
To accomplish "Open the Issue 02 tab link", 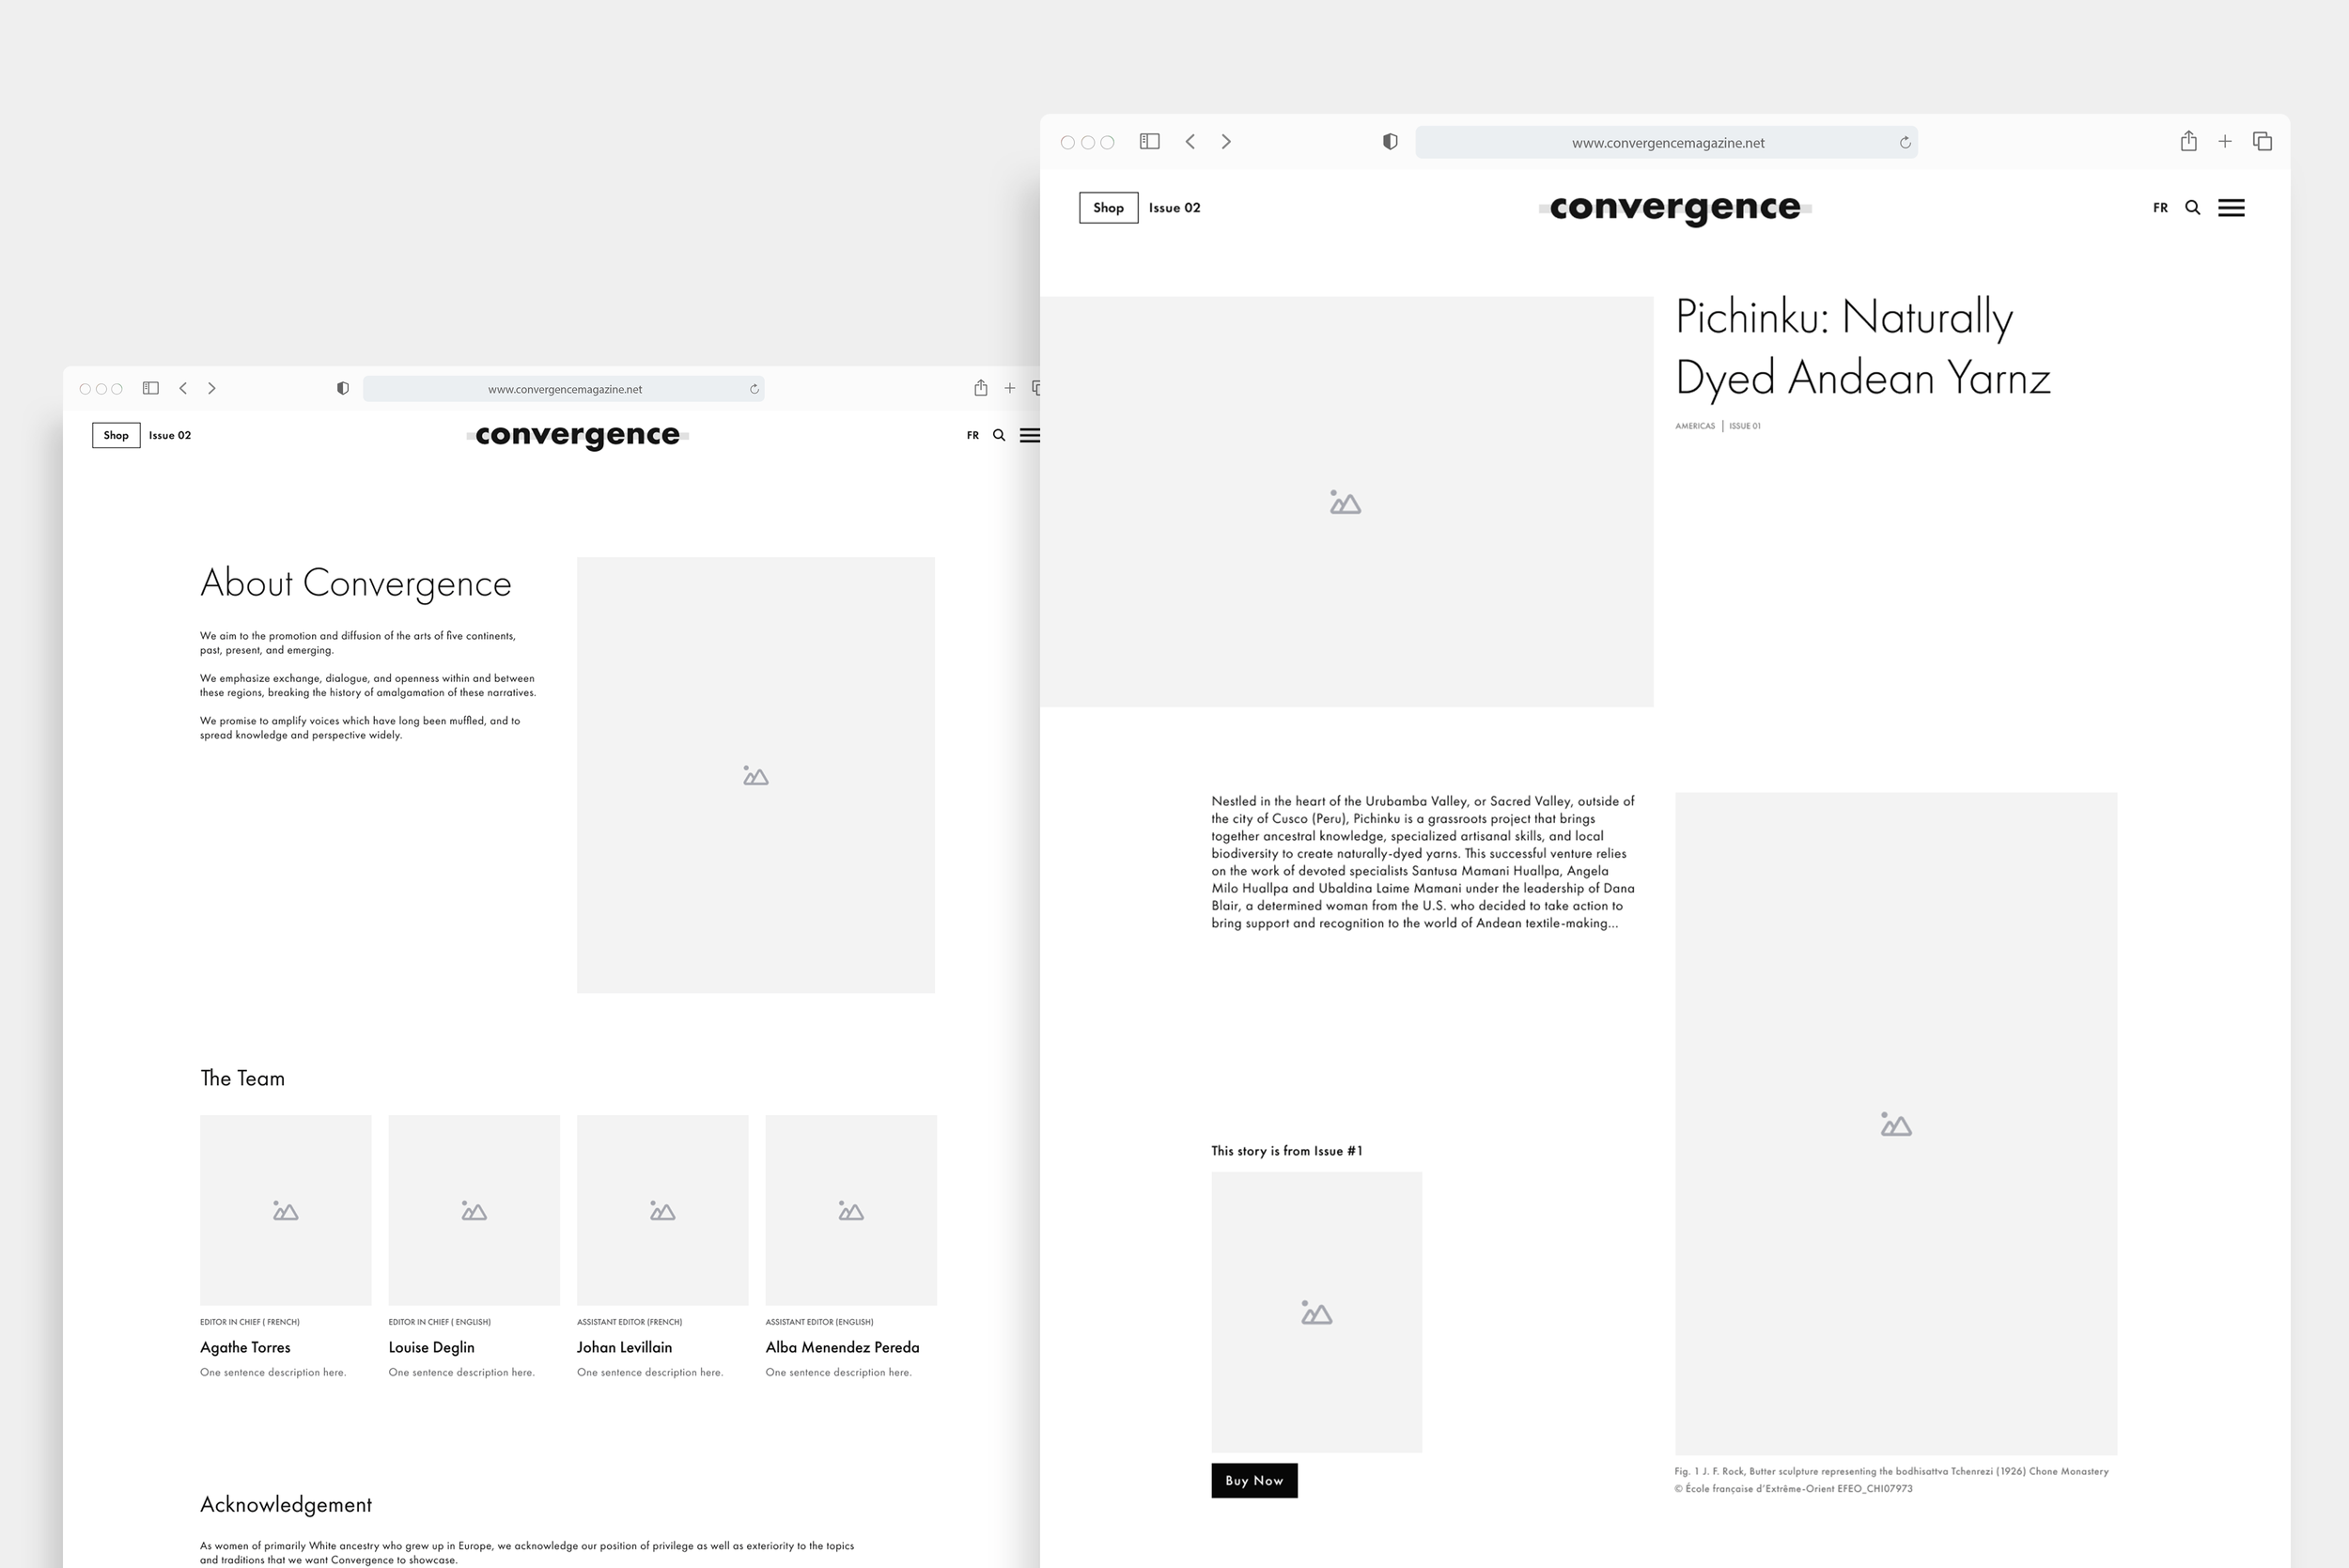I will coord(1173,207).
